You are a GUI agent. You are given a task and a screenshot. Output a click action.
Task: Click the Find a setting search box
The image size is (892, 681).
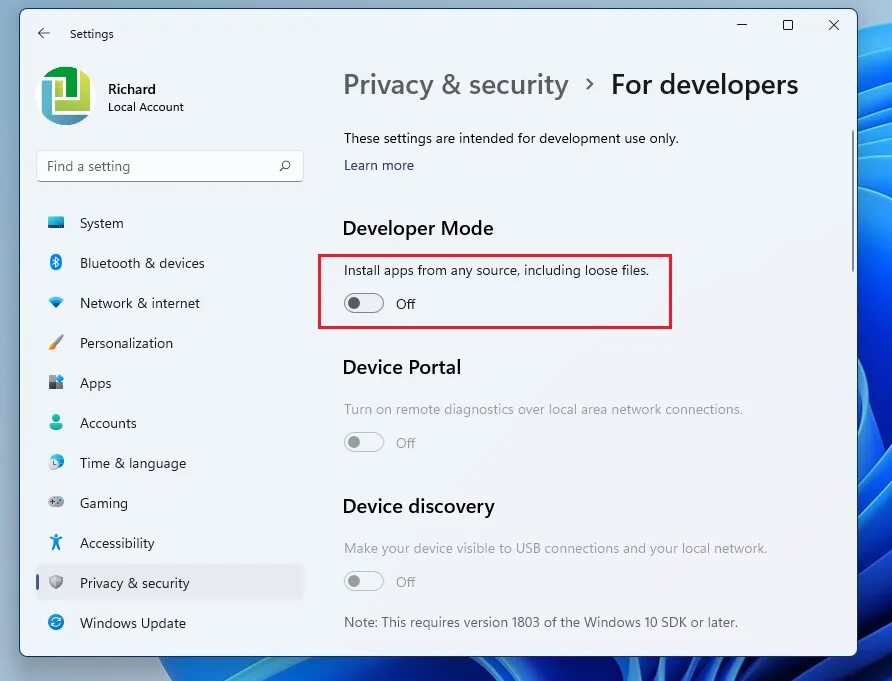pyautogui.click(x=170, y=166)
